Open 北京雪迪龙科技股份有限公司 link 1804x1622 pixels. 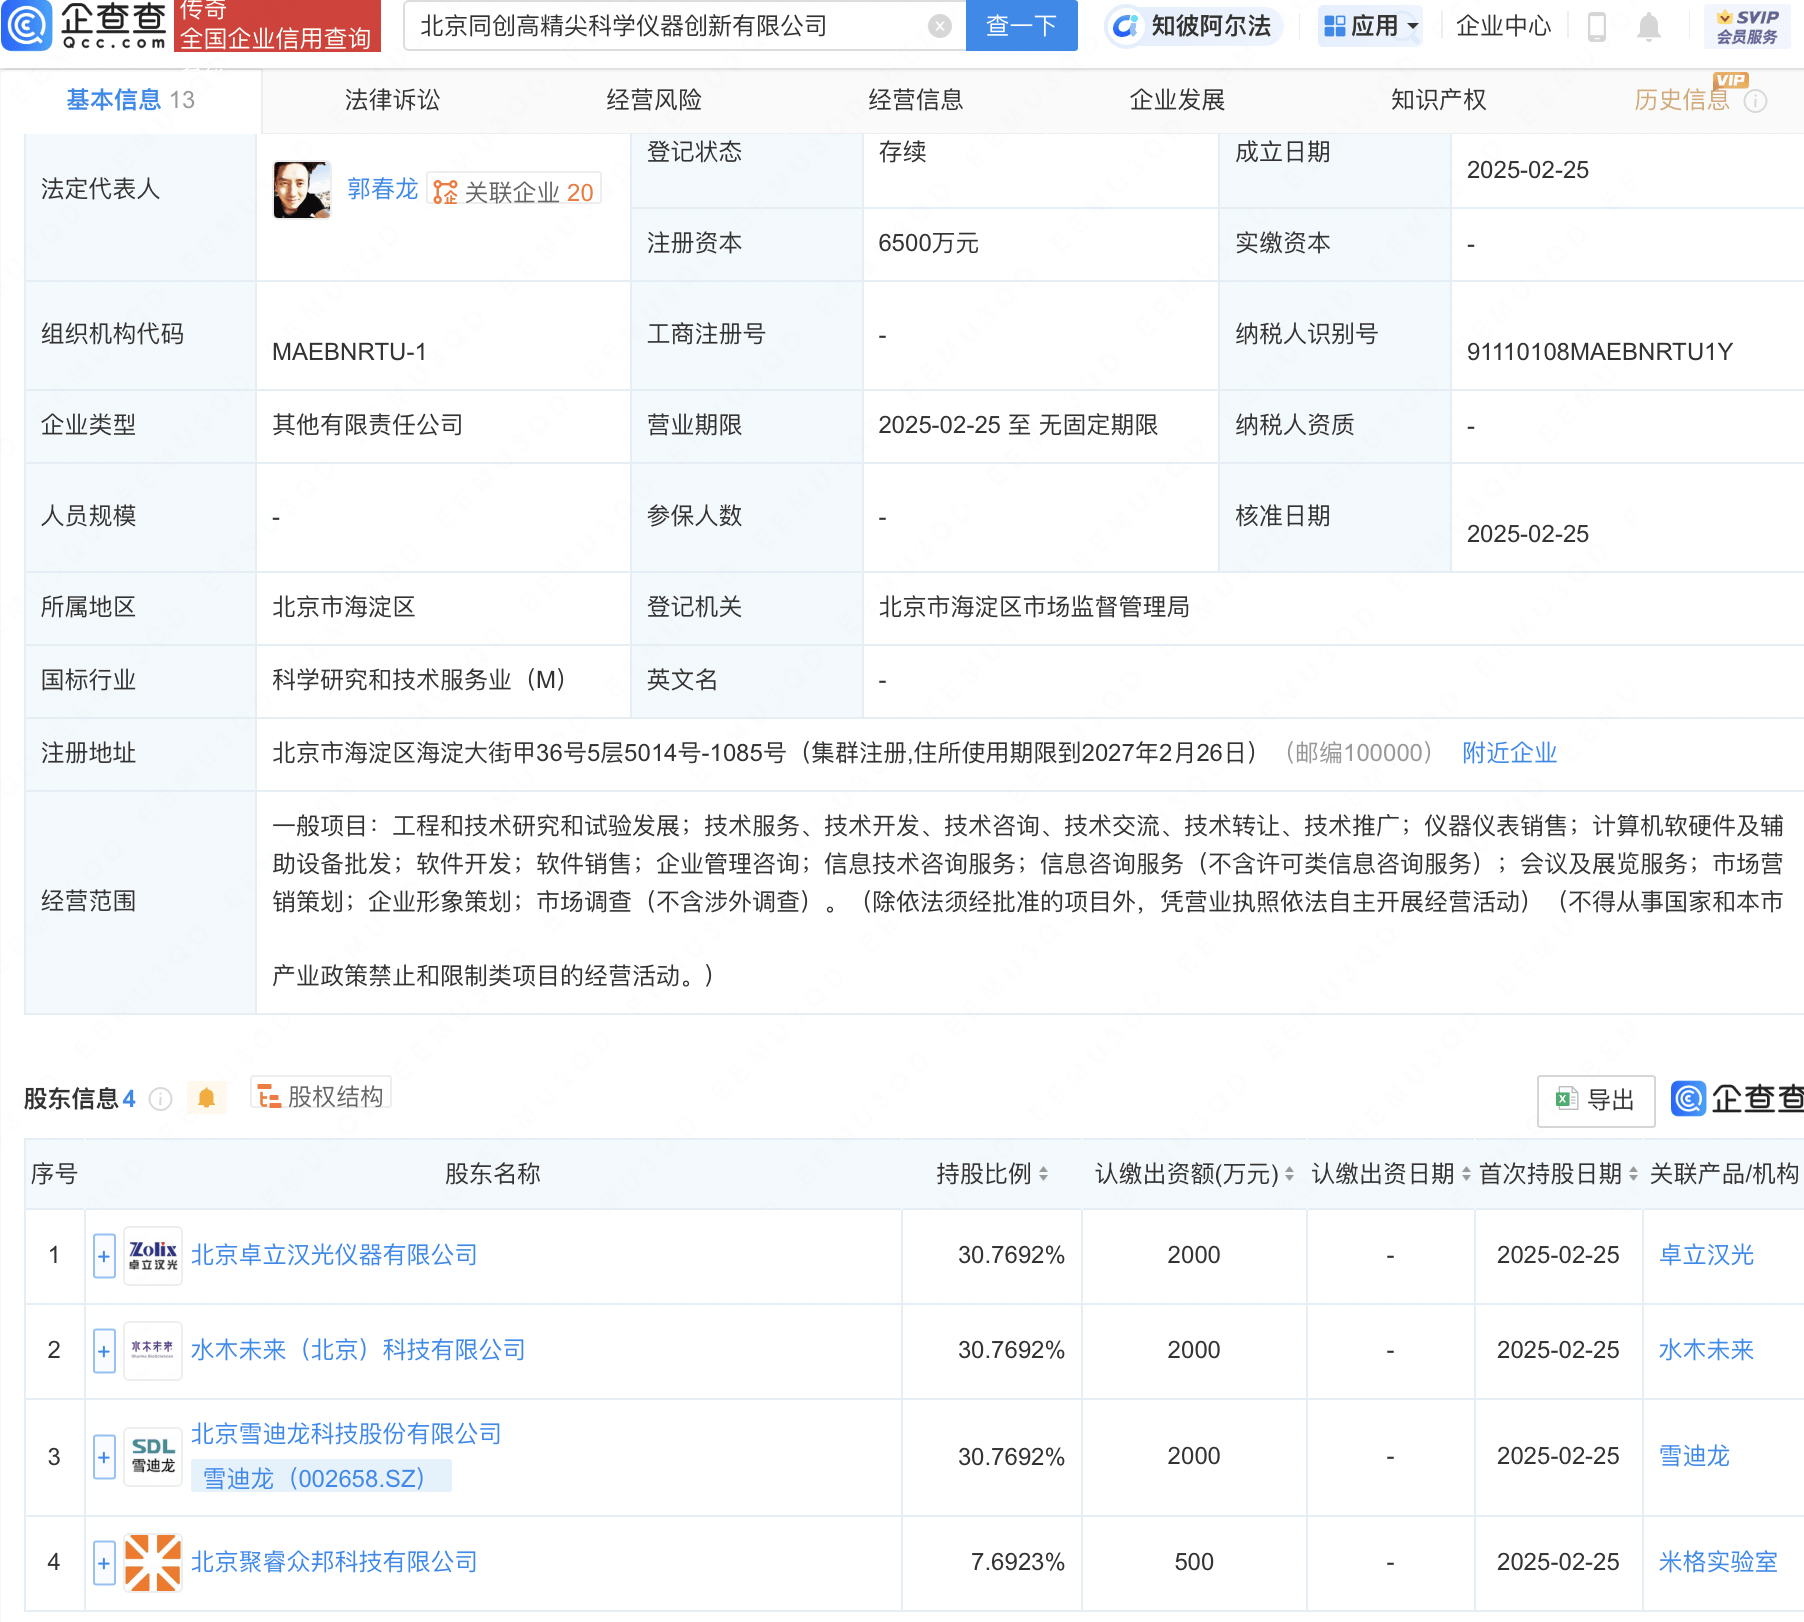(346, 1434)
